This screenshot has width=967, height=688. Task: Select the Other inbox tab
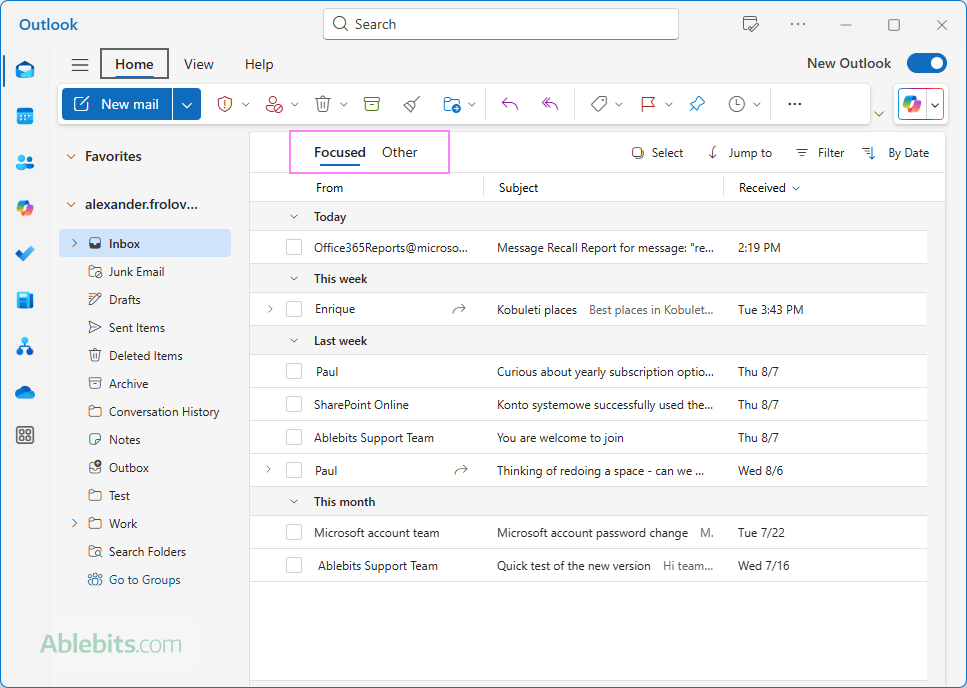(x=400, y=152)
